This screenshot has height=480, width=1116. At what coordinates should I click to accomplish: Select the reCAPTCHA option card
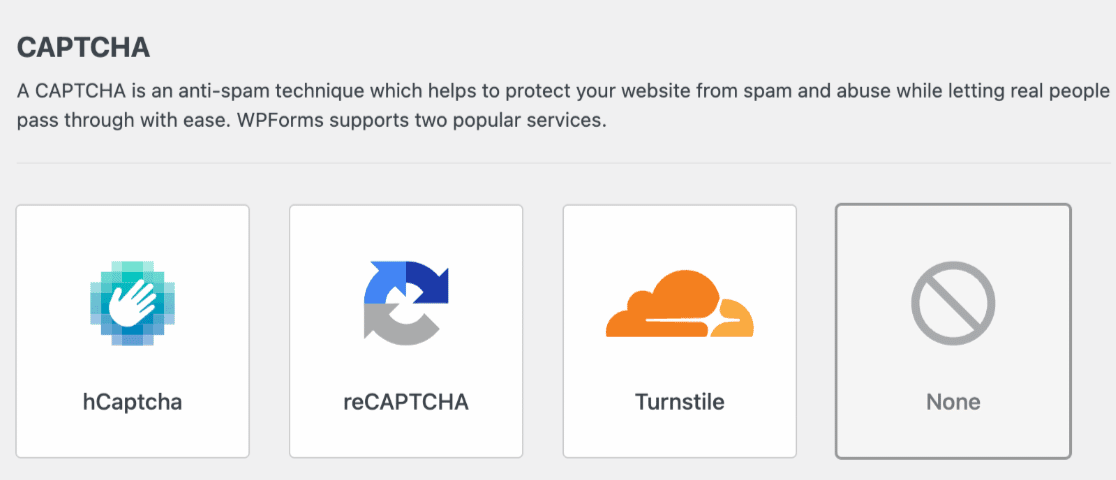(x=406, y=331)
